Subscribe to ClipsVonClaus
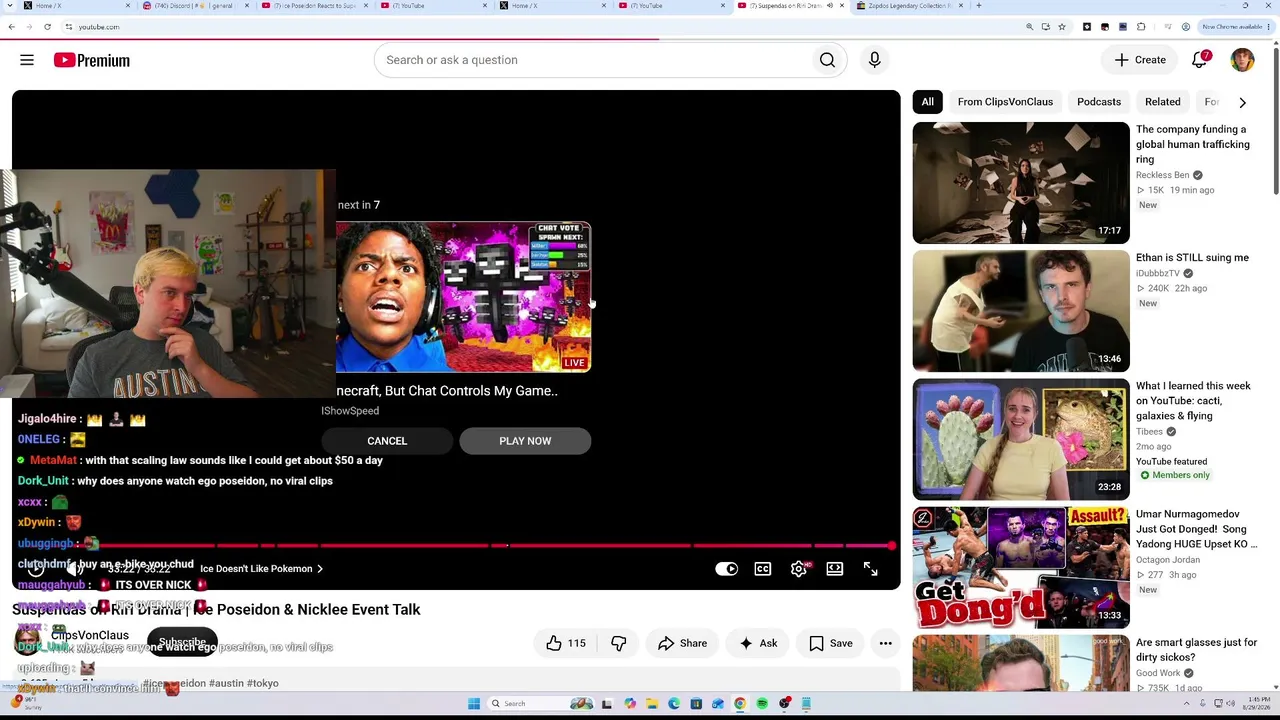 pyautogui.click(x=182, y=642)
